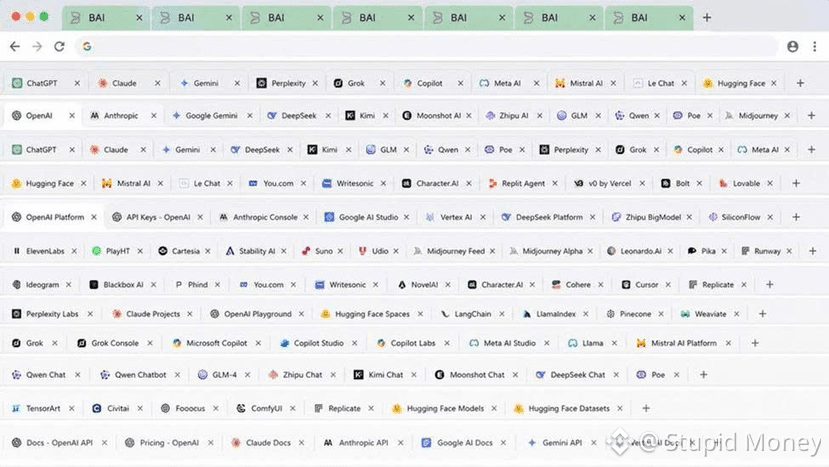Switch to the Kimi Chat tab
829x467 pixels.
pyautogui.click(x=385, y=374)
